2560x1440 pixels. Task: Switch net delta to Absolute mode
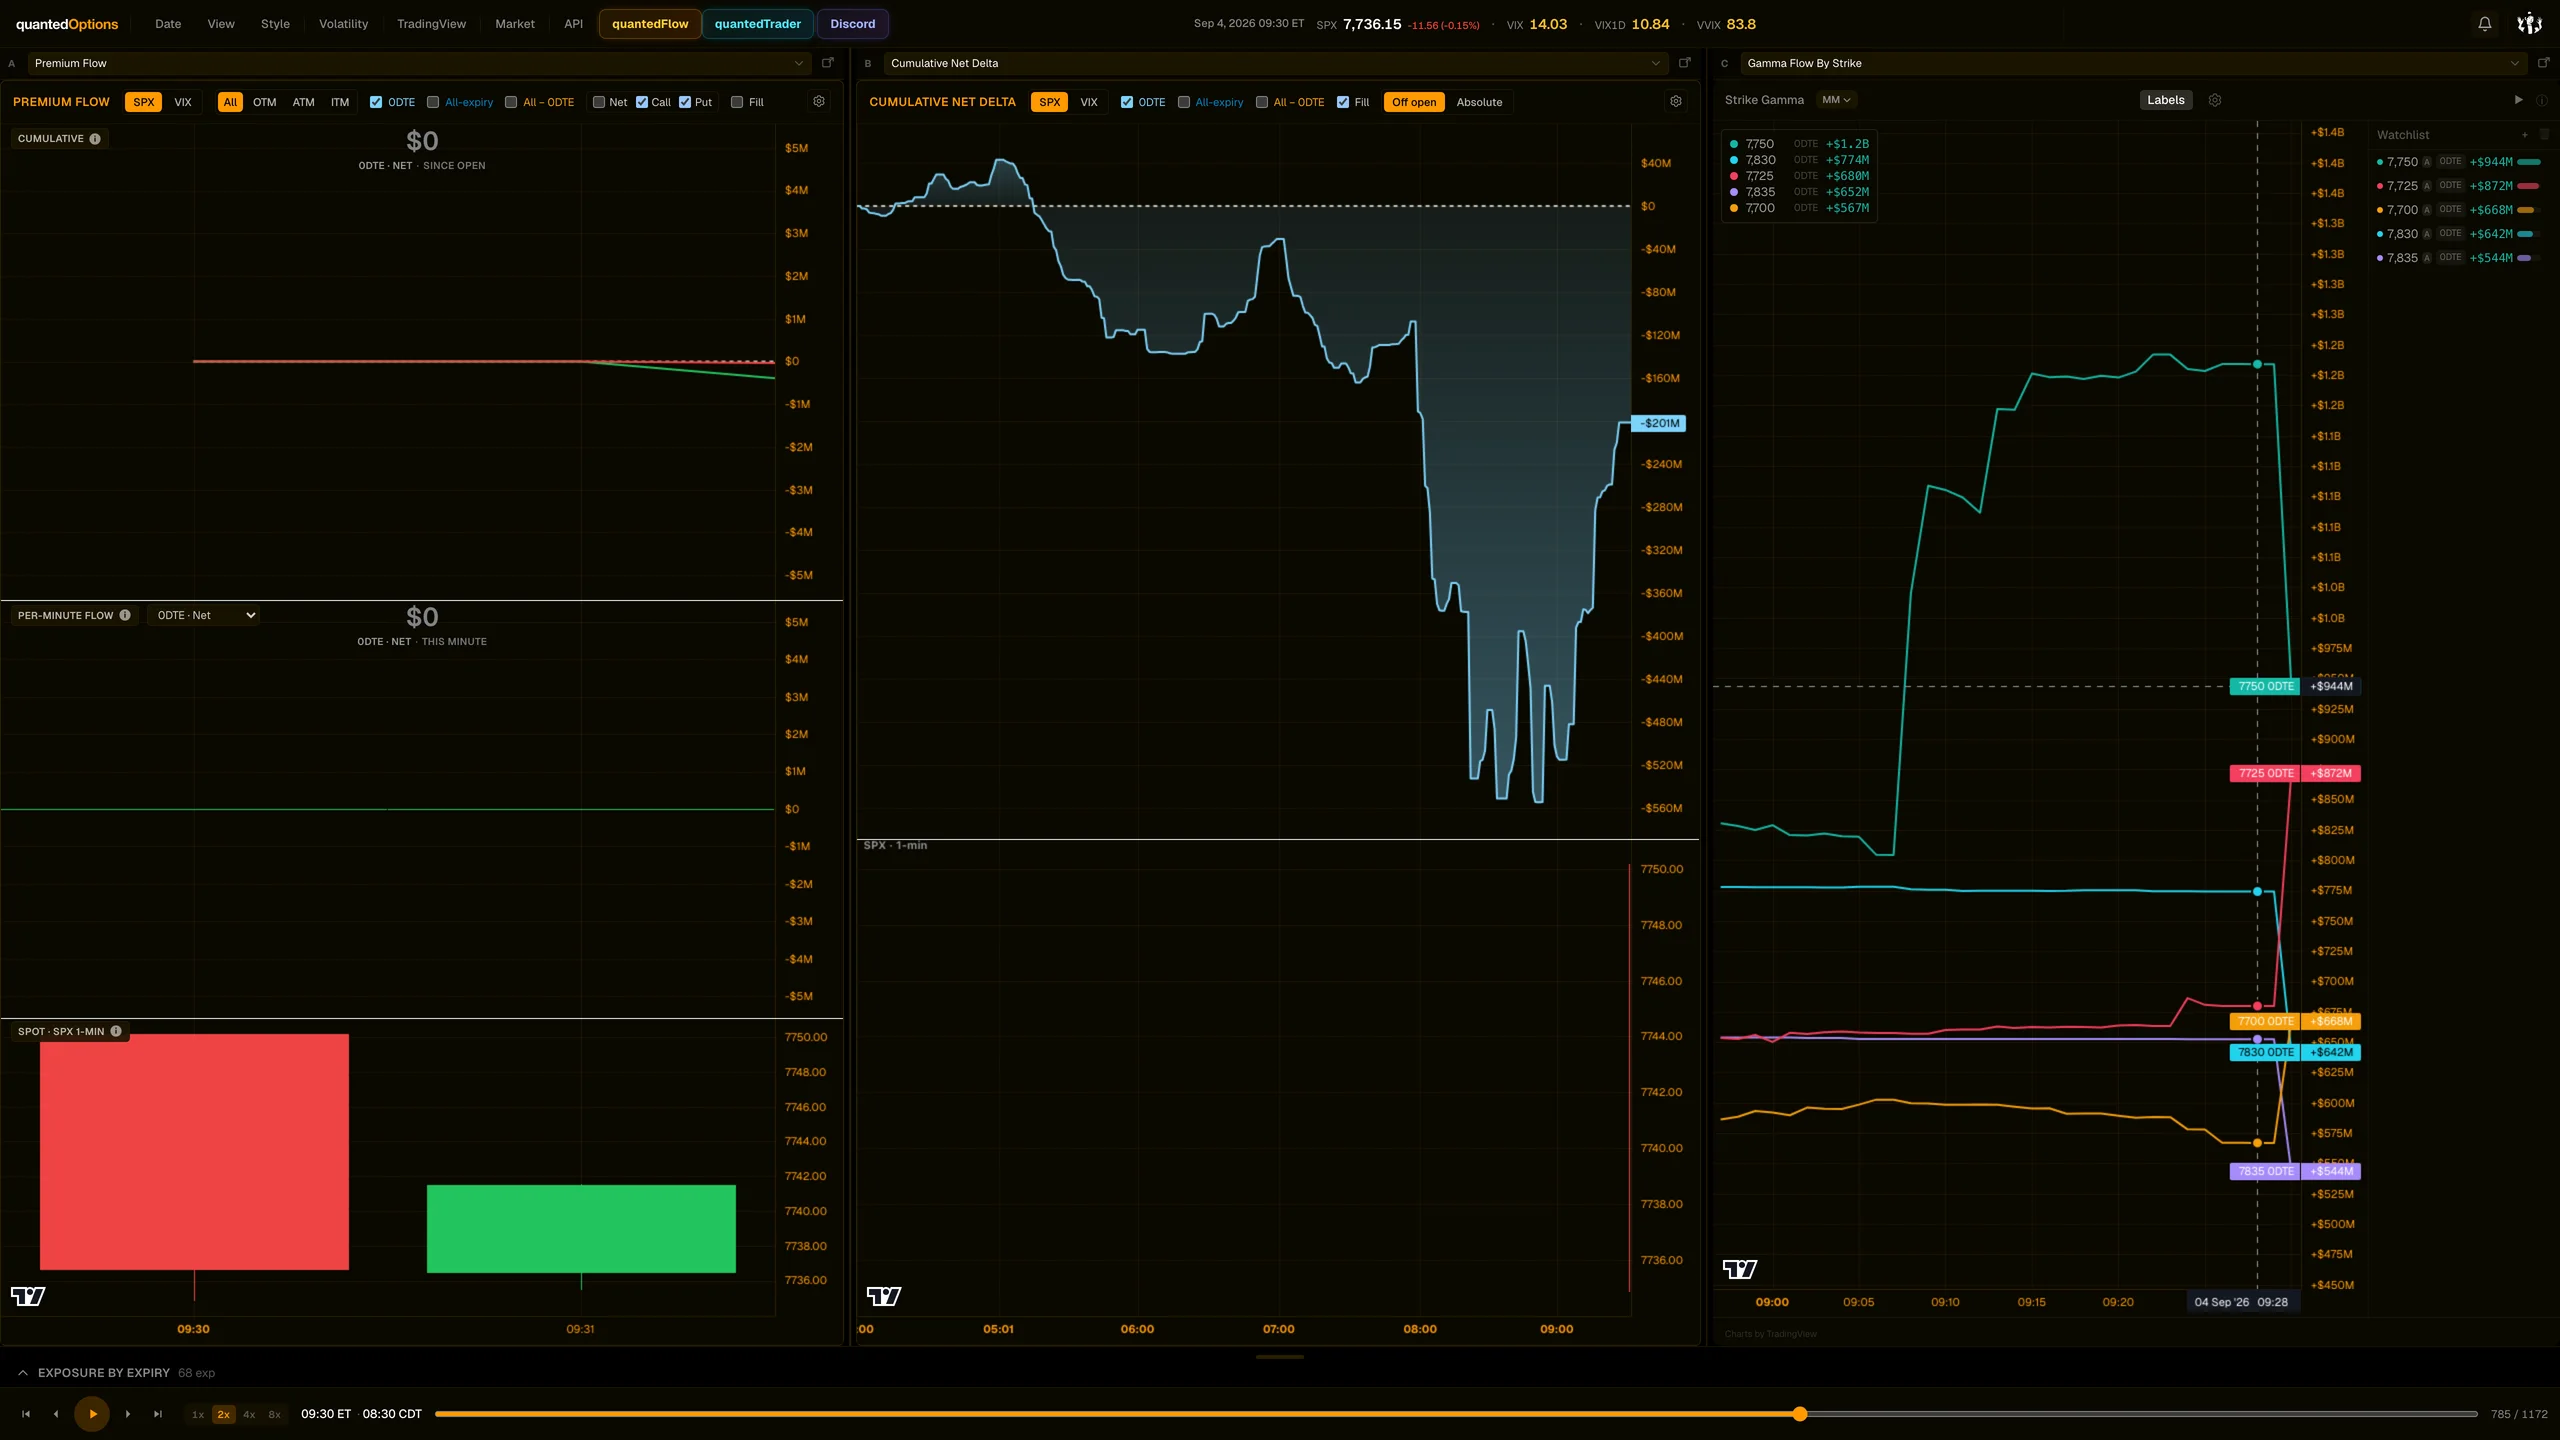pos(1479,102)
